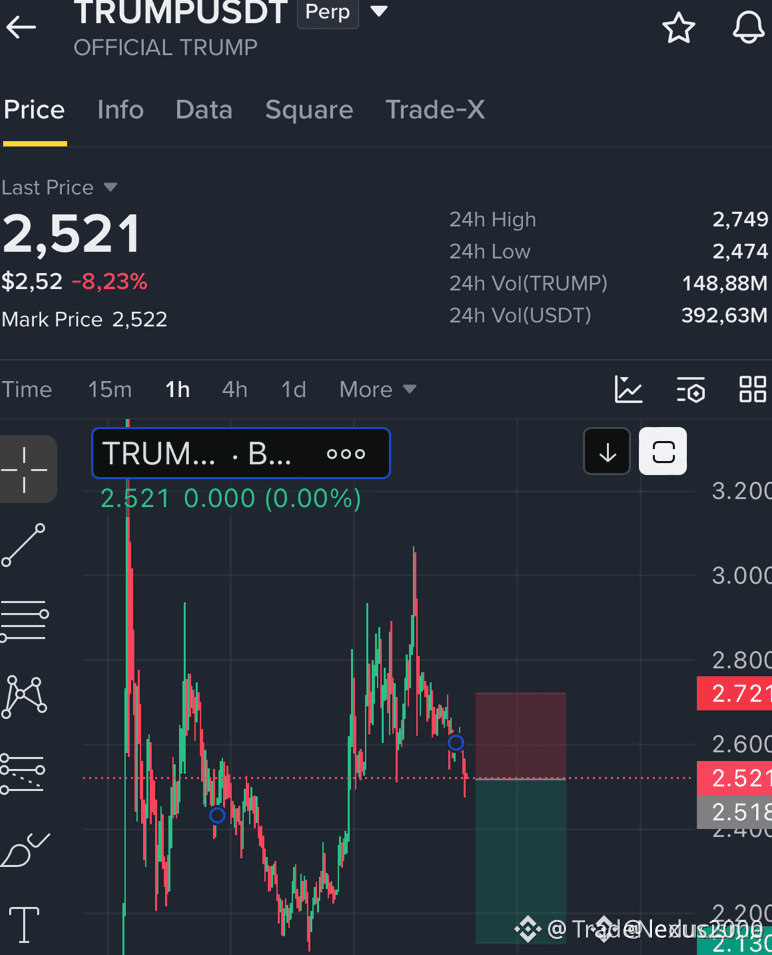Open the Price tab
Viewport: 772px width, 955px height.
[x=34, y=110]
